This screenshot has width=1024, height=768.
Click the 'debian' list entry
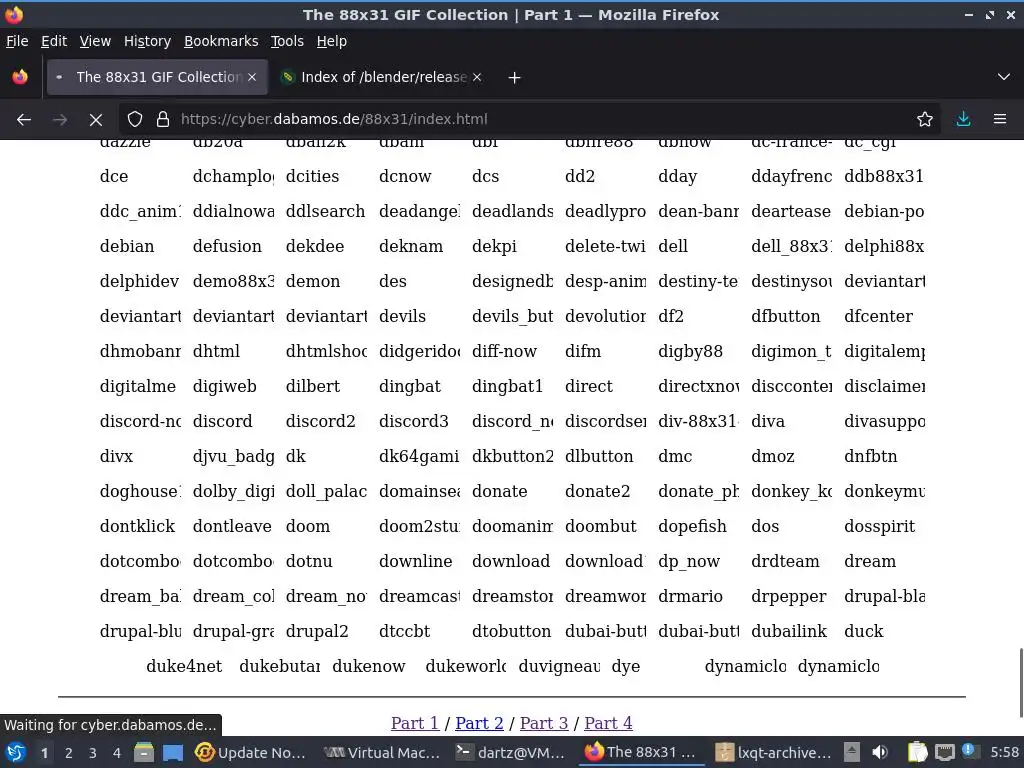[x=127, y=246]
